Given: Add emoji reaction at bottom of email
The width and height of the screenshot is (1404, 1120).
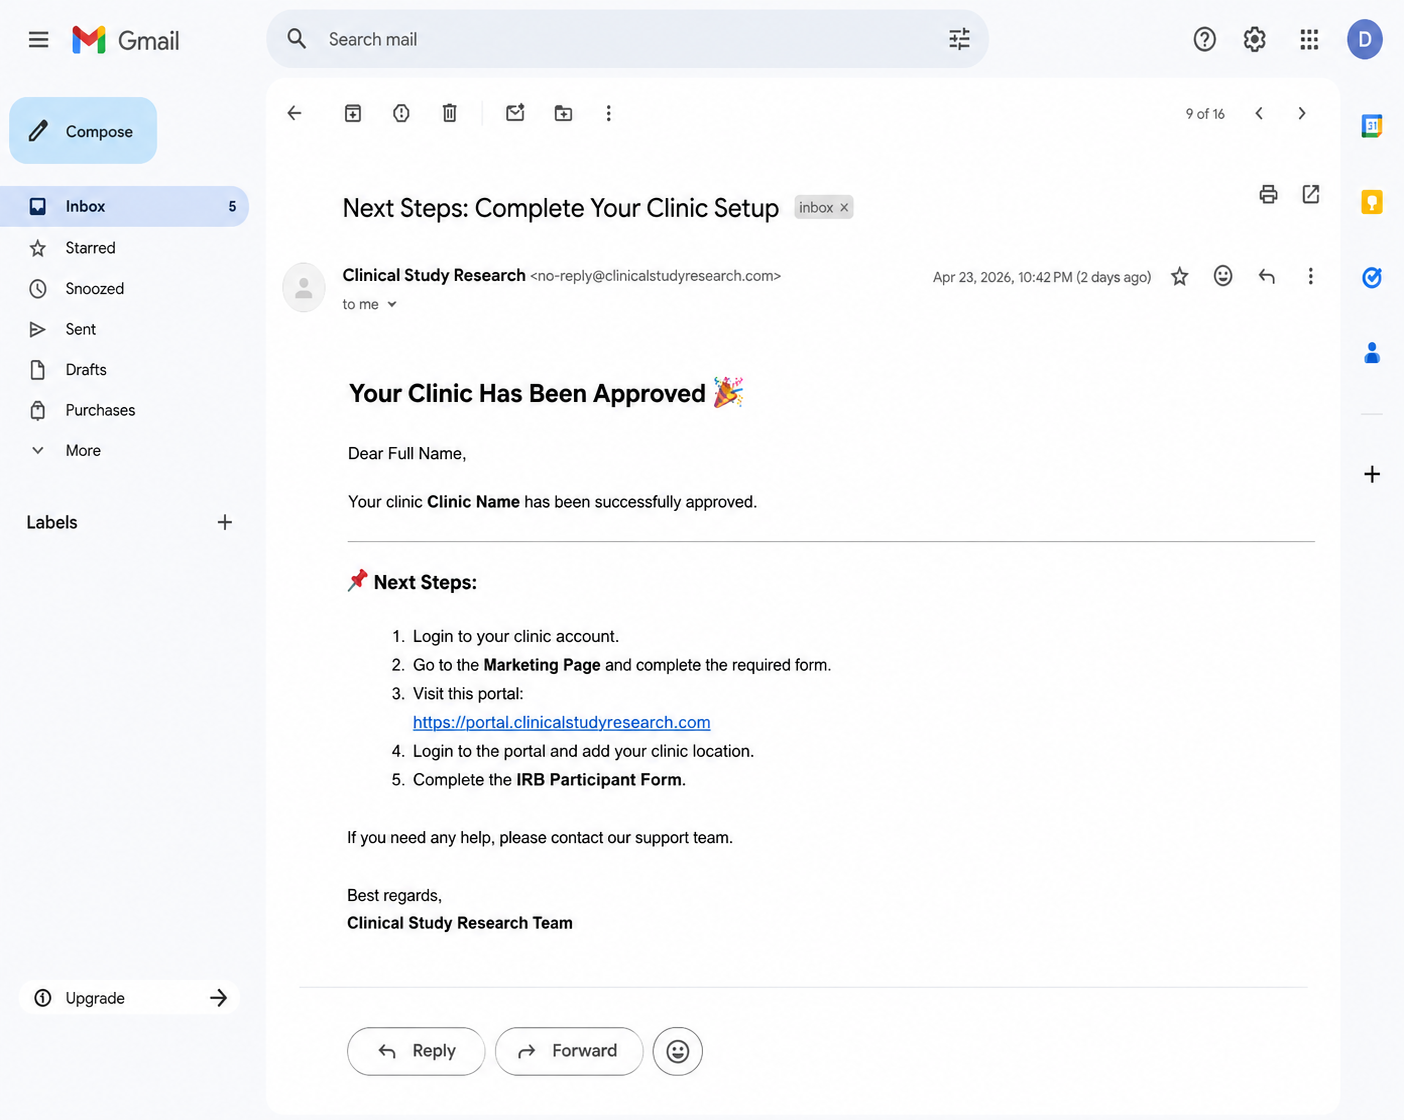Looking at the screenshot, I should [678, 1051].
